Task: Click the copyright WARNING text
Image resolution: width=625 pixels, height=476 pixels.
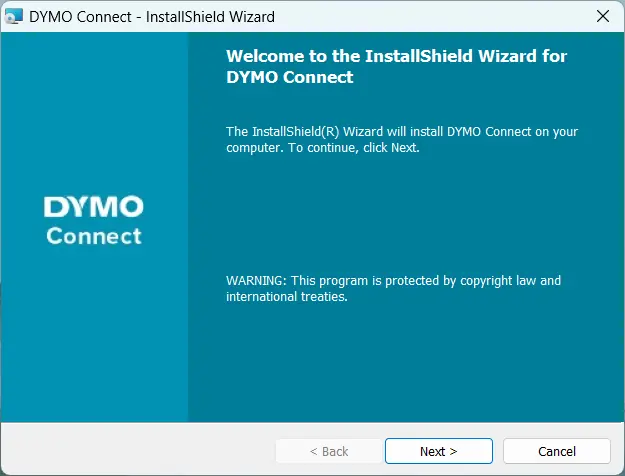Action: (x=393, y=288)
